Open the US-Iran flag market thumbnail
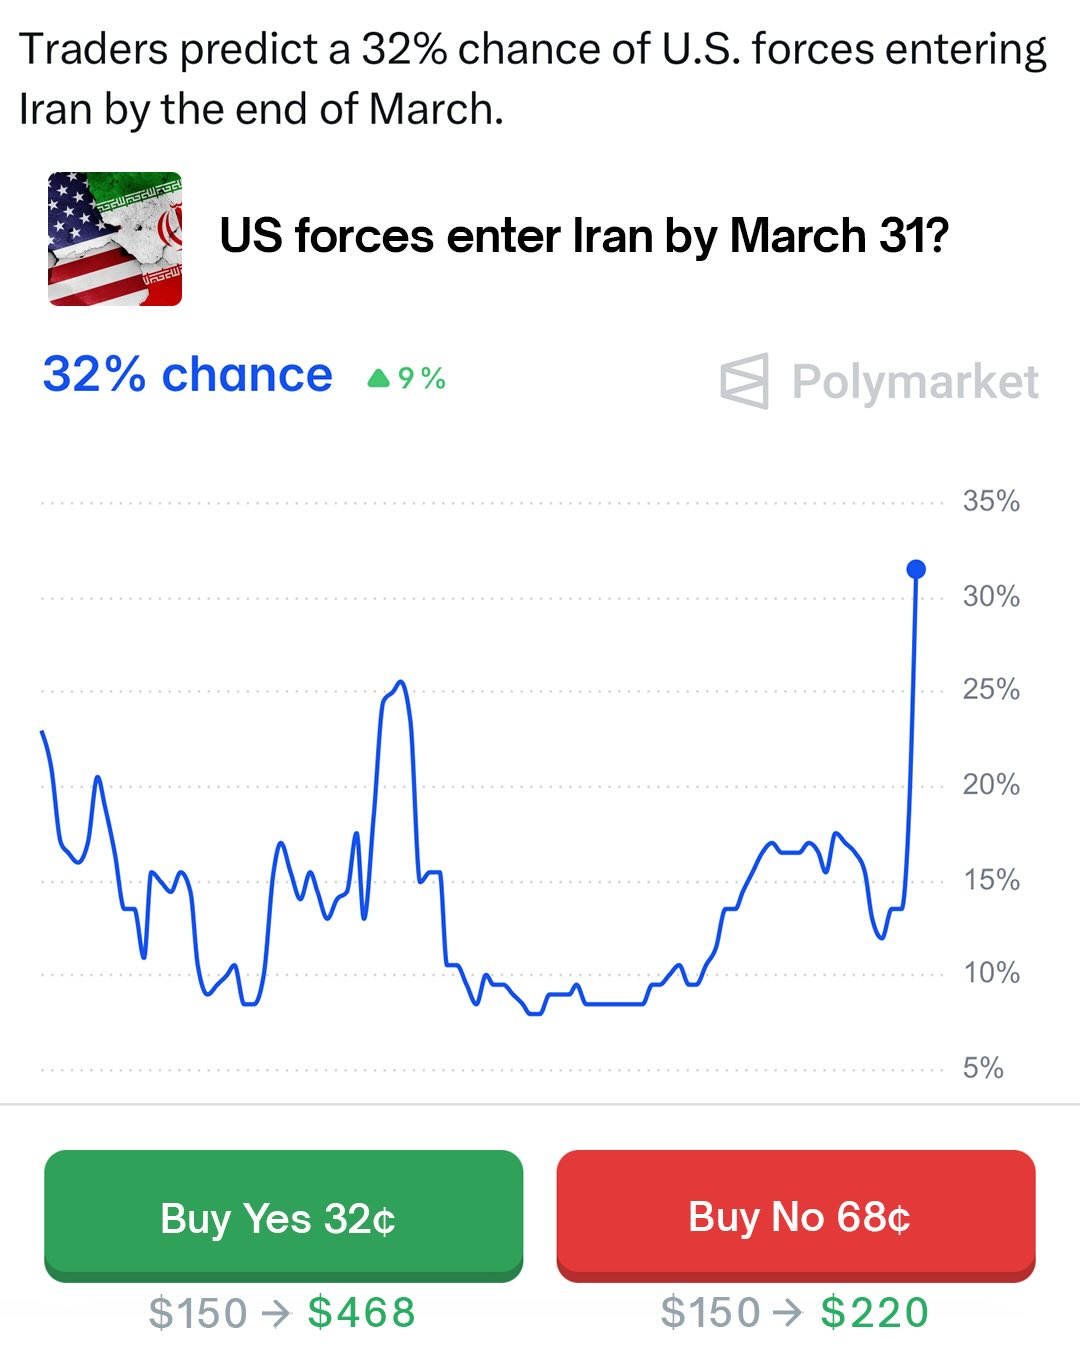 tap(115, 239)
